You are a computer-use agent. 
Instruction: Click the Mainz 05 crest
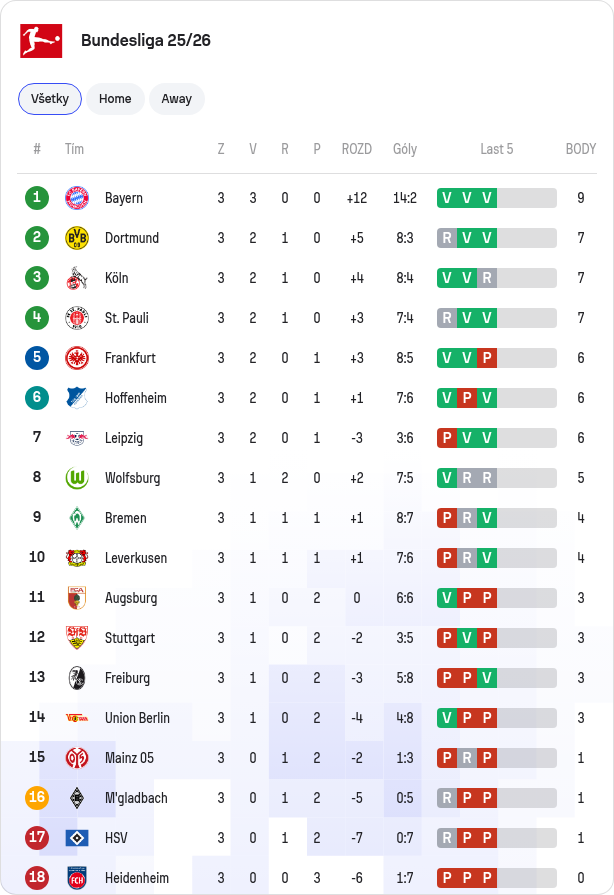(x=77, y=757)
